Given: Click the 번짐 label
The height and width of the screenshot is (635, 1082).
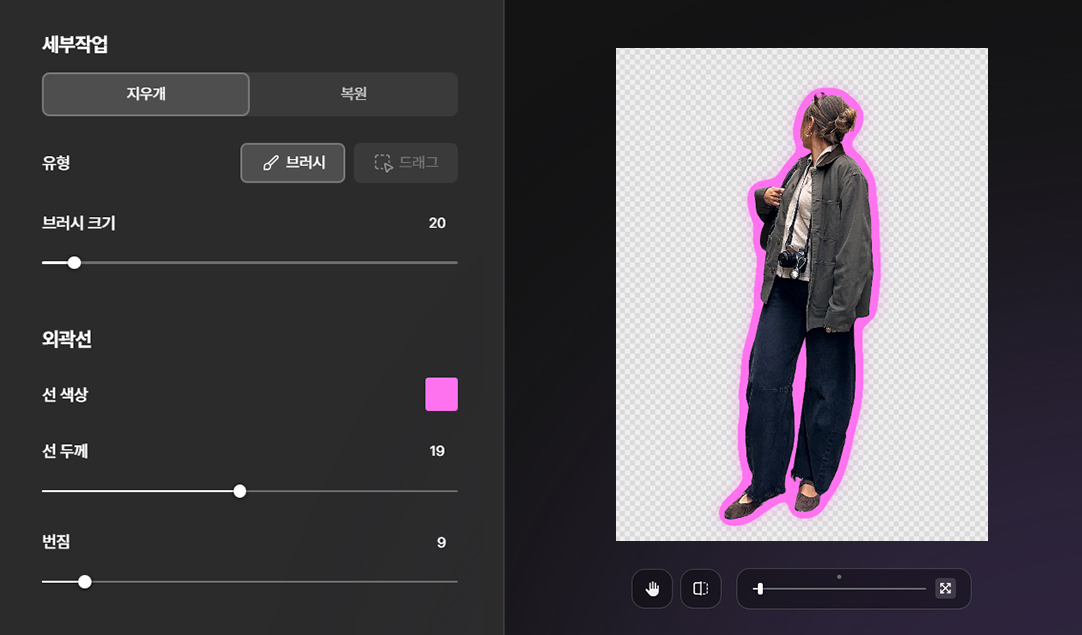Looking at the screenshot, I should 56,542.
